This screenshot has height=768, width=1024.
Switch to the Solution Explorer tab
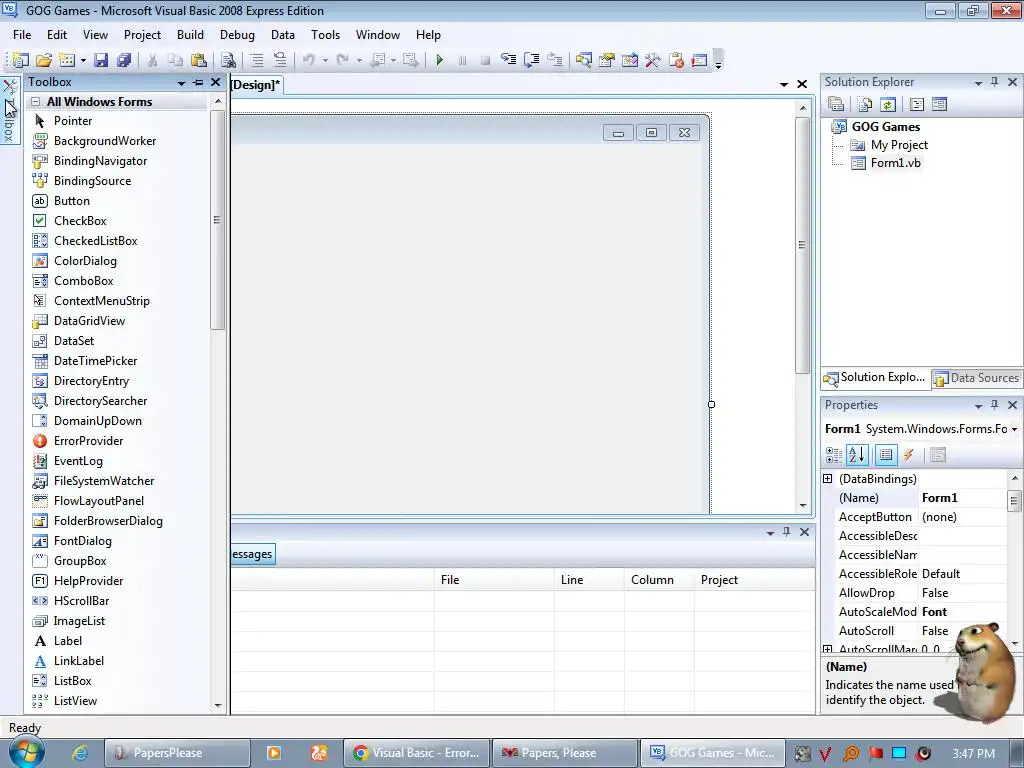pyautogui.click(x=875, y=377)
